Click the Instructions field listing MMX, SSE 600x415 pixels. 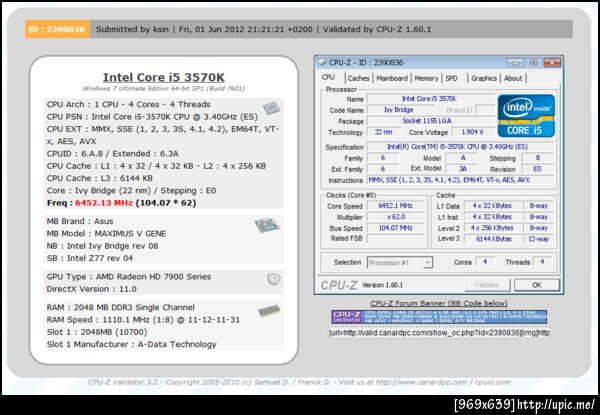point(460,180)
